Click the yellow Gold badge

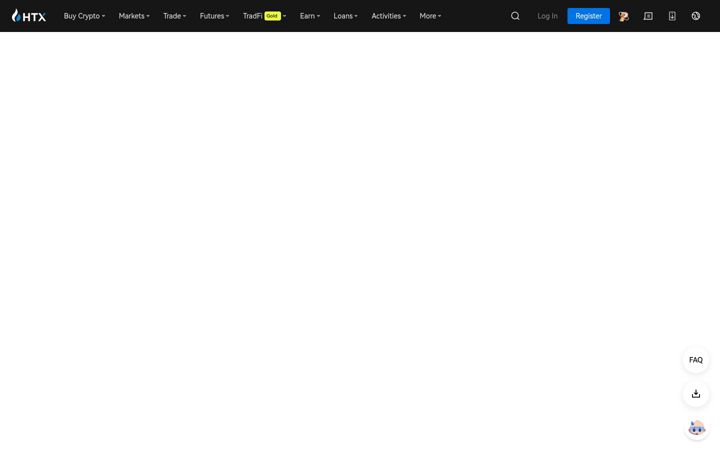(272, 16)
